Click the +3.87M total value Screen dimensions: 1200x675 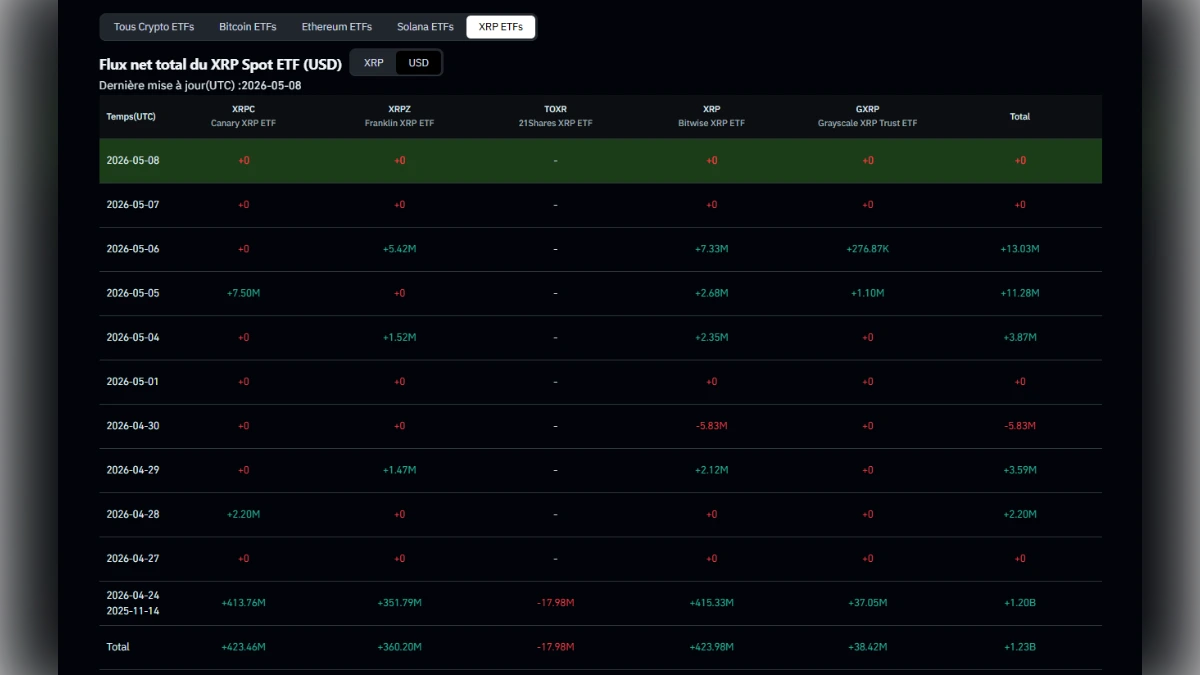click(x=1020, y=337)
